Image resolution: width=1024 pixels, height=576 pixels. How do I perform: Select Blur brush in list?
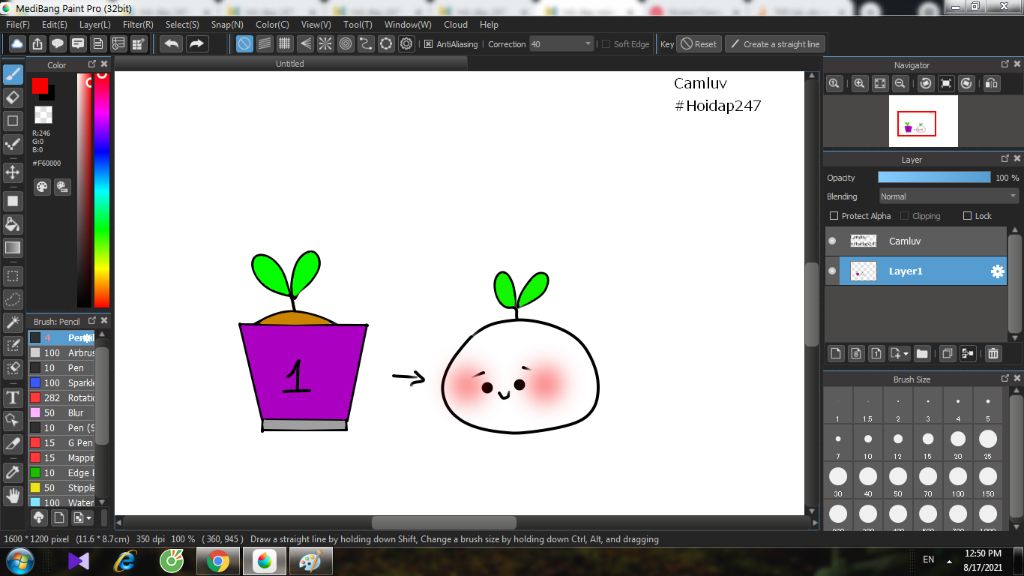pos(62,413)
